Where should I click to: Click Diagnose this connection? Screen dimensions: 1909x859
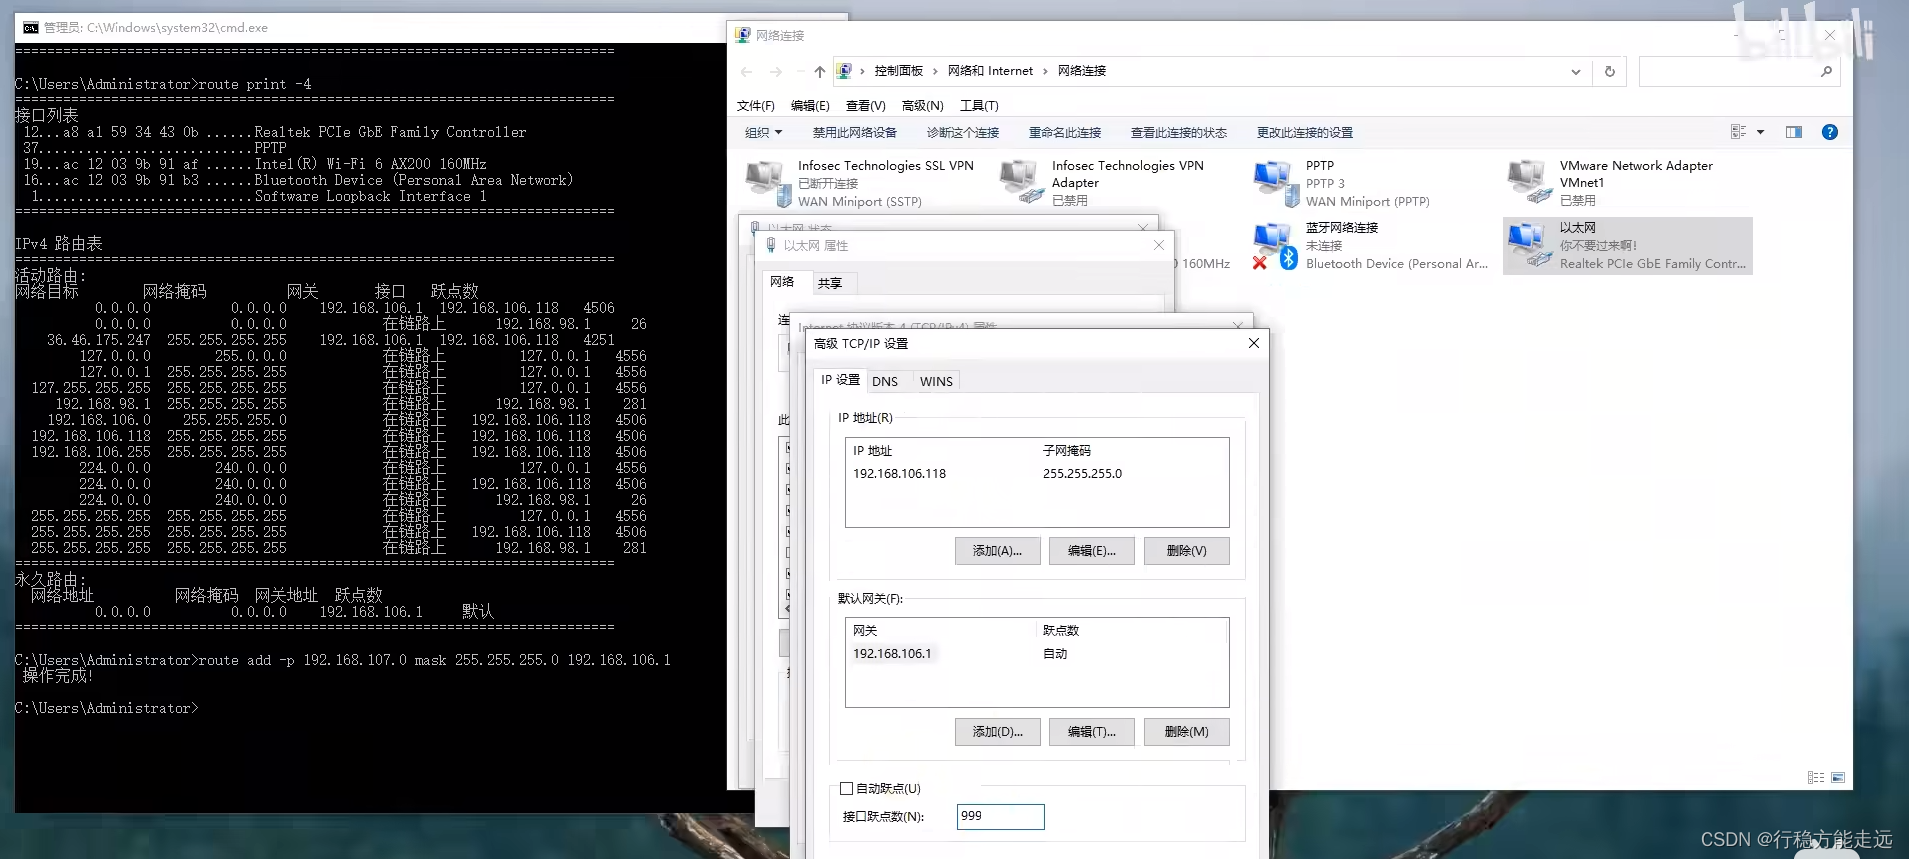[962, 132]
